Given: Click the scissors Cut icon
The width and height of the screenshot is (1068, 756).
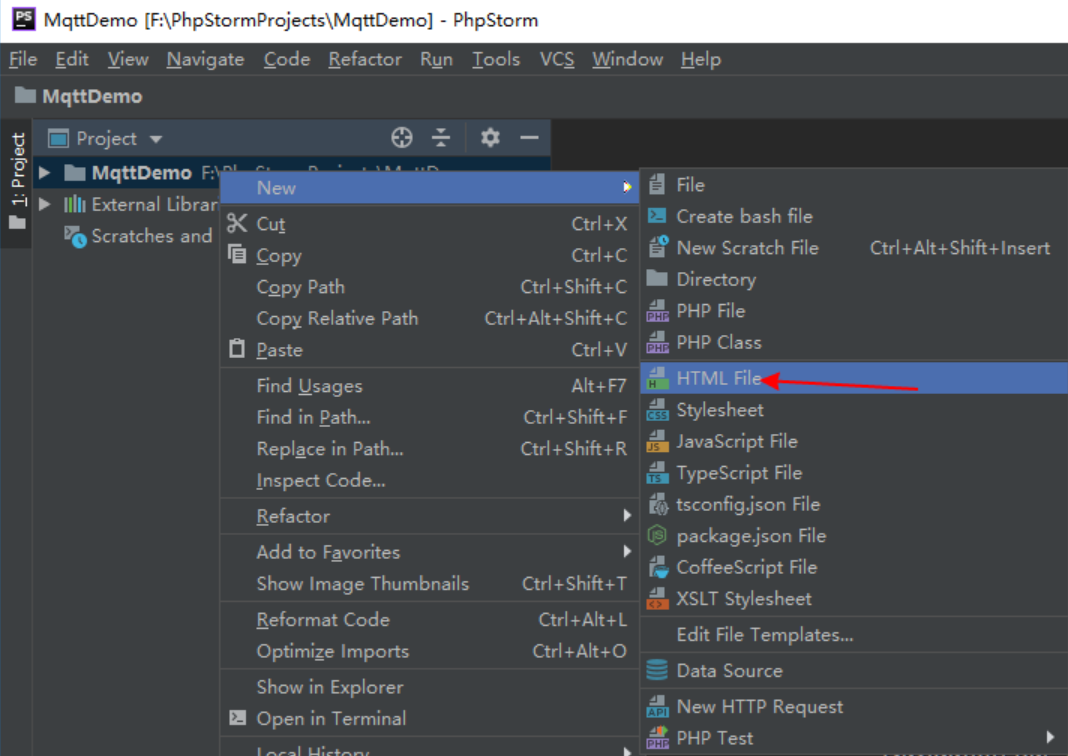Looking at the screenshot, I should (x=237, y=224).
